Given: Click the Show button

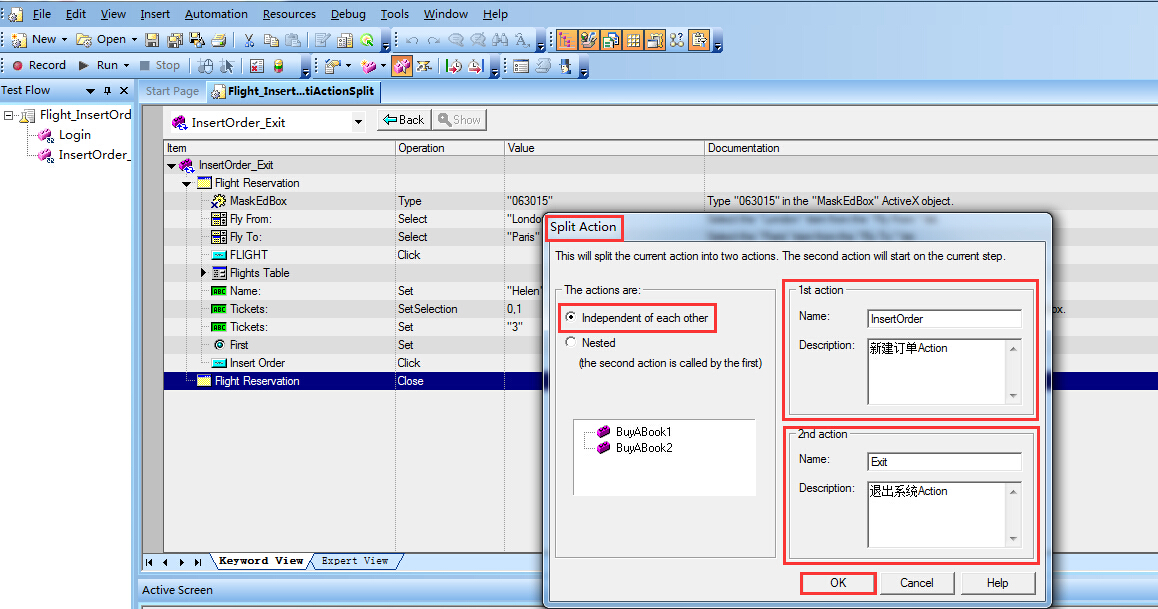Looking at the screenshot, I should click(459, 120).
